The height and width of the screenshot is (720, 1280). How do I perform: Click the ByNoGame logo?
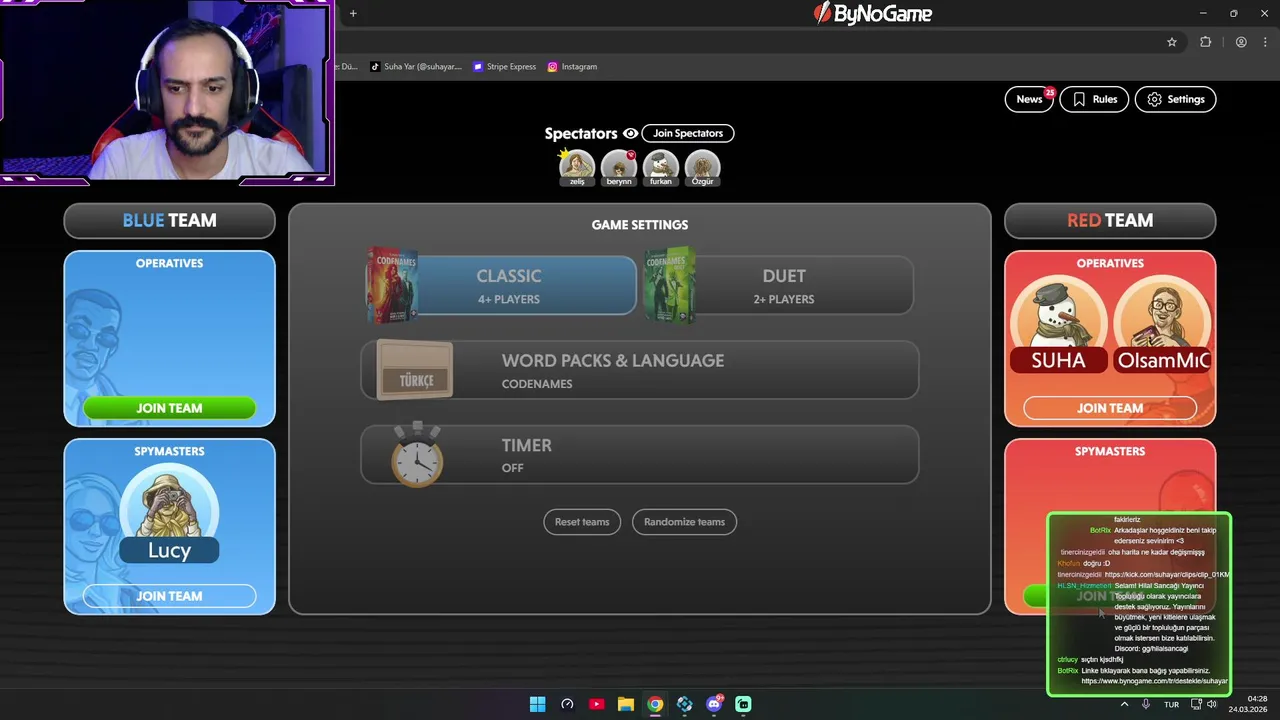pos(873,13)
